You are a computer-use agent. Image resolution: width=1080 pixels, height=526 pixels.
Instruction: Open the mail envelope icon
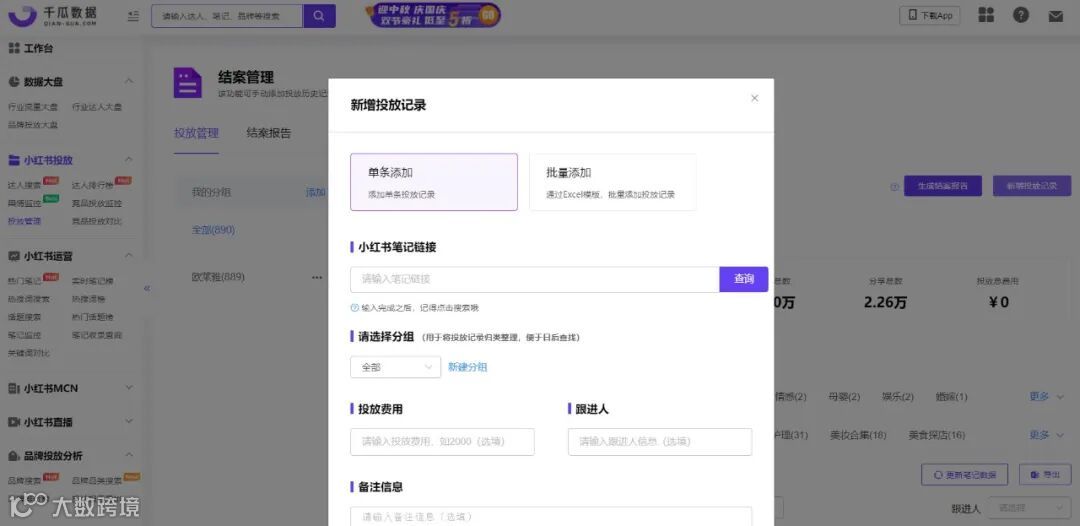point(1056,16)
